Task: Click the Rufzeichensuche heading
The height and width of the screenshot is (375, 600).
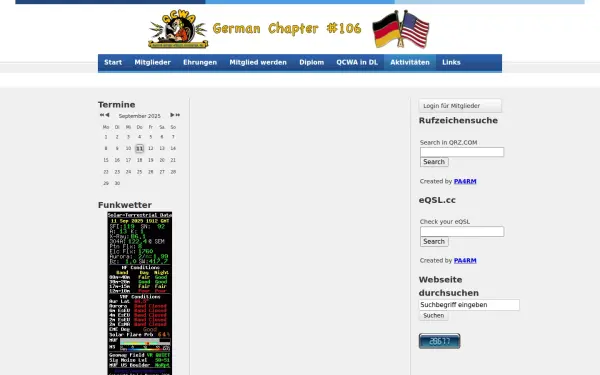Action: pyautogui.click(x=458, y=121)
